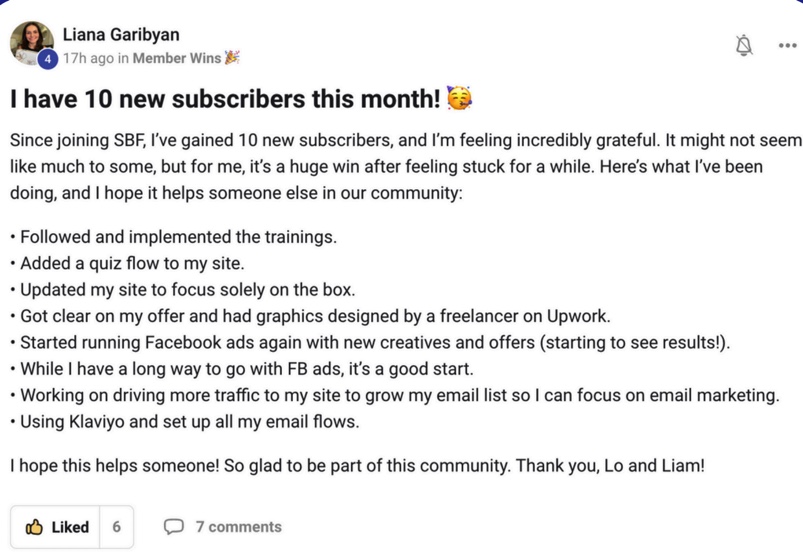Click the closing line thanking Lo and Liam
The image size is (803, 559).
pyautogui.click(x=357, y=465)
